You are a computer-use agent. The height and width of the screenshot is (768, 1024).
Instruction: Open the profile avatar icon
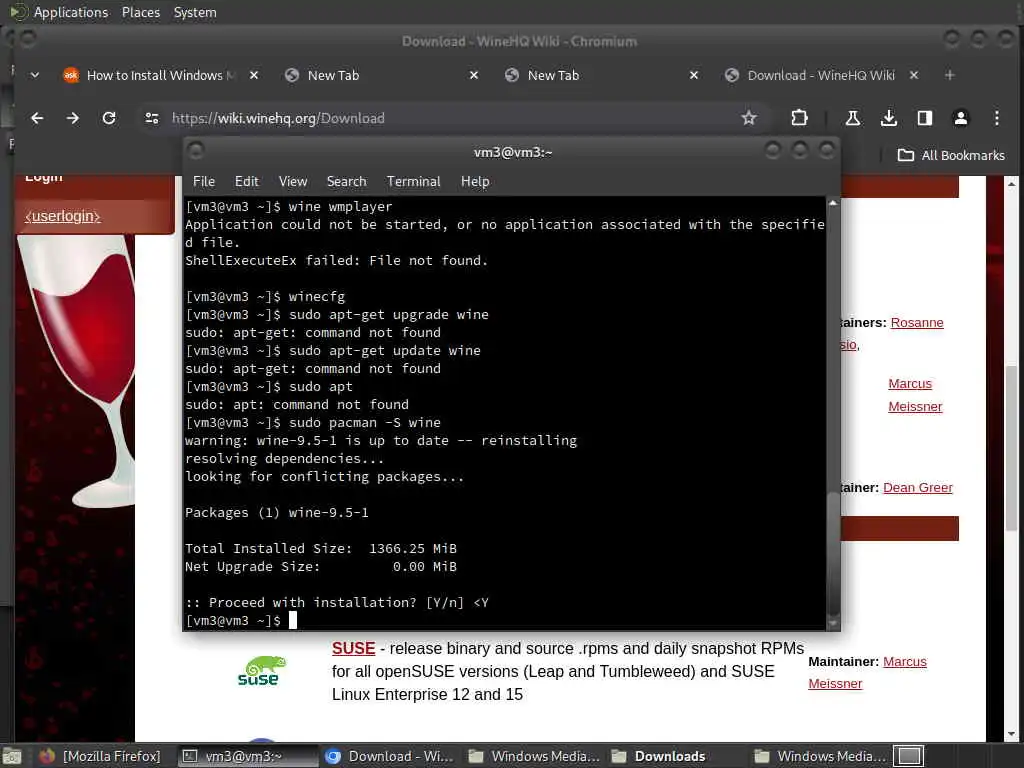pos(960,118)
